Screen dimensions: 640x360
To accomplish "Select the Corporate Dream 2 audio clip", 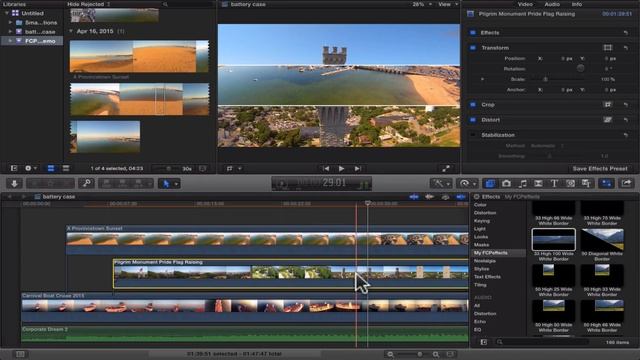I will click(x=245, y=334).
